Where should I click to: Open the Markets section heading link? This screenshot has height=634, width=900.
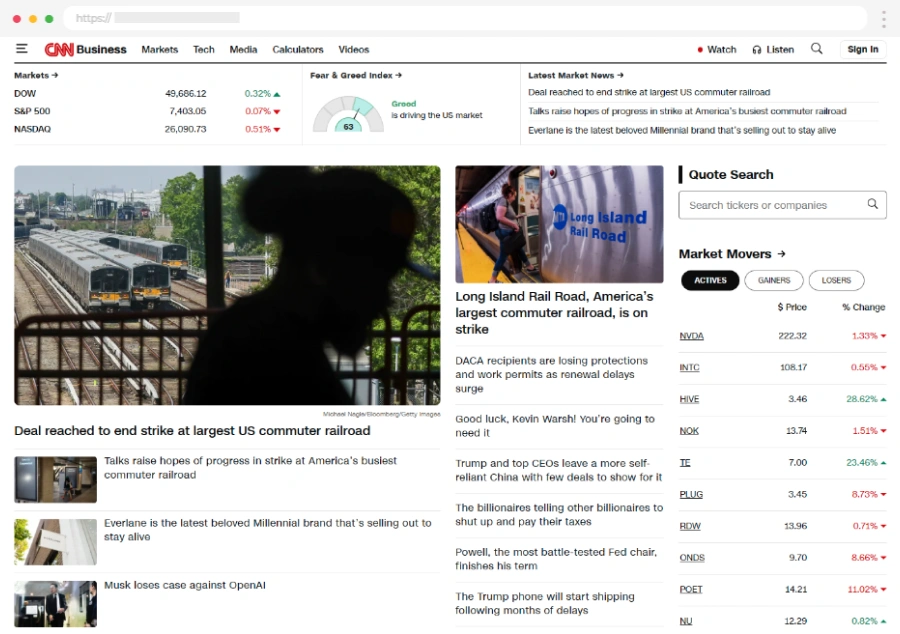pyautogui.click(x=36, y=75)
